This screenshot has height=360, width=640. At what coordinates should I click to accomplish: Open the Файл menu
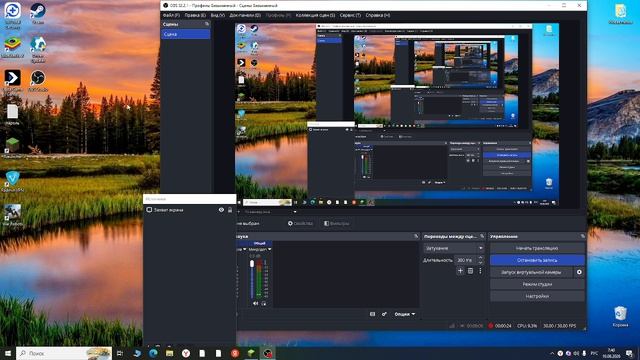tap(171, 15)
